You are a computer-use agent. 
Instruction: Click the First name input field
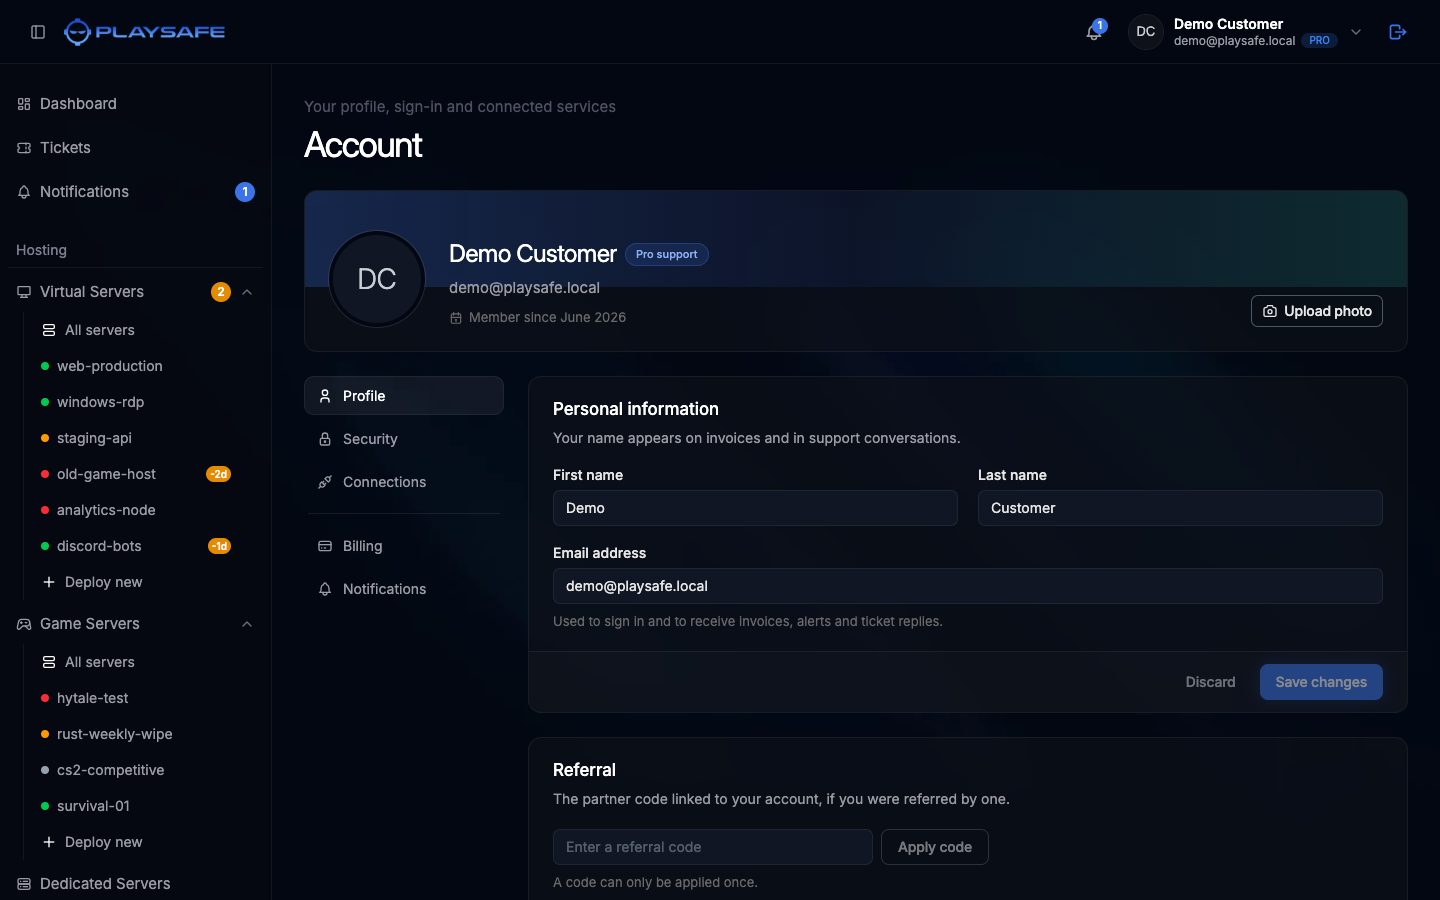[755, 508]
